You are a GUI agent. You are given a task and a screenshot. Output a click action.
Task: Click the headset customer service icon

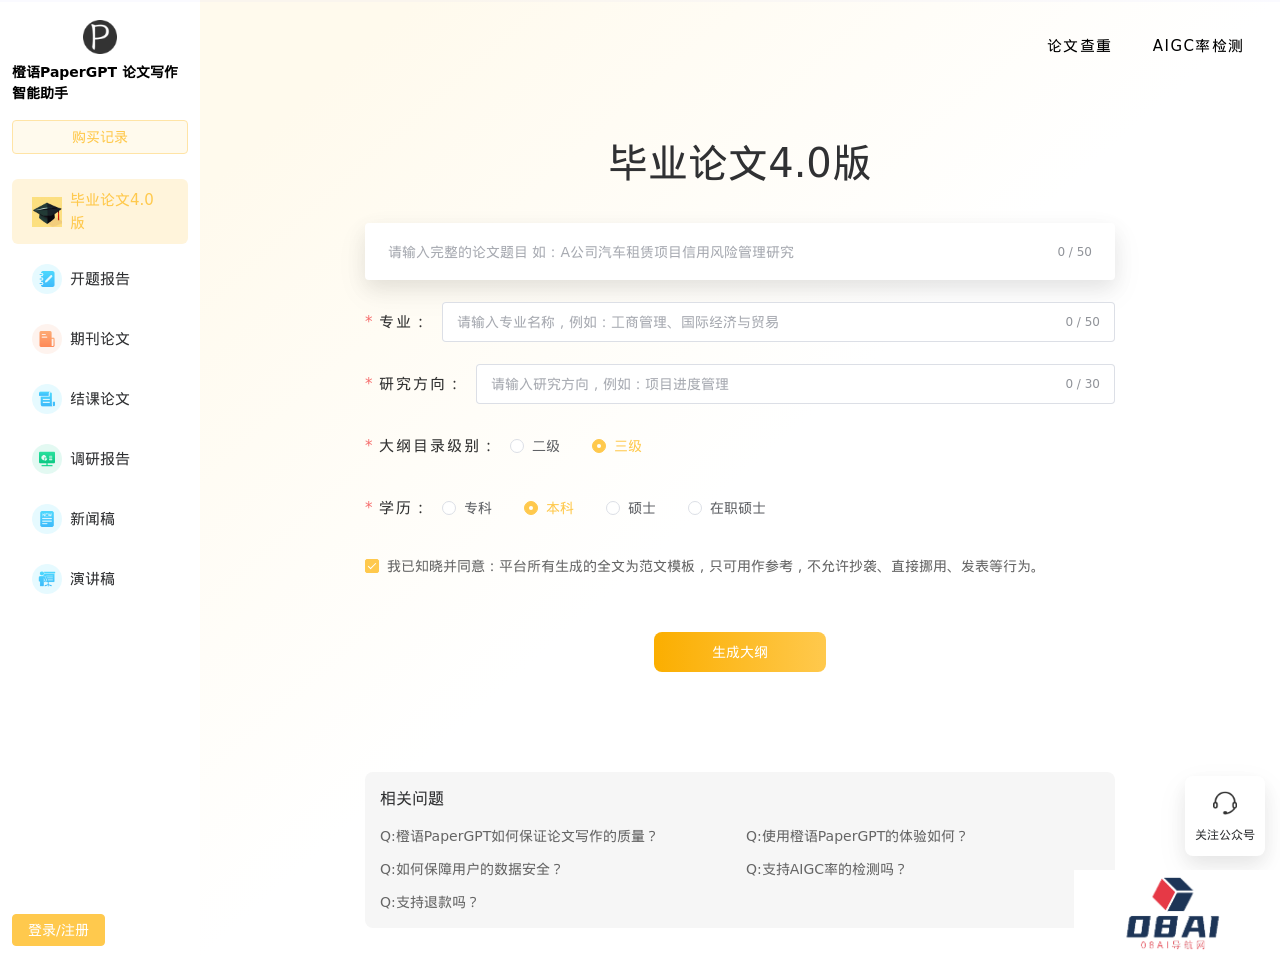click(1225, 803)
